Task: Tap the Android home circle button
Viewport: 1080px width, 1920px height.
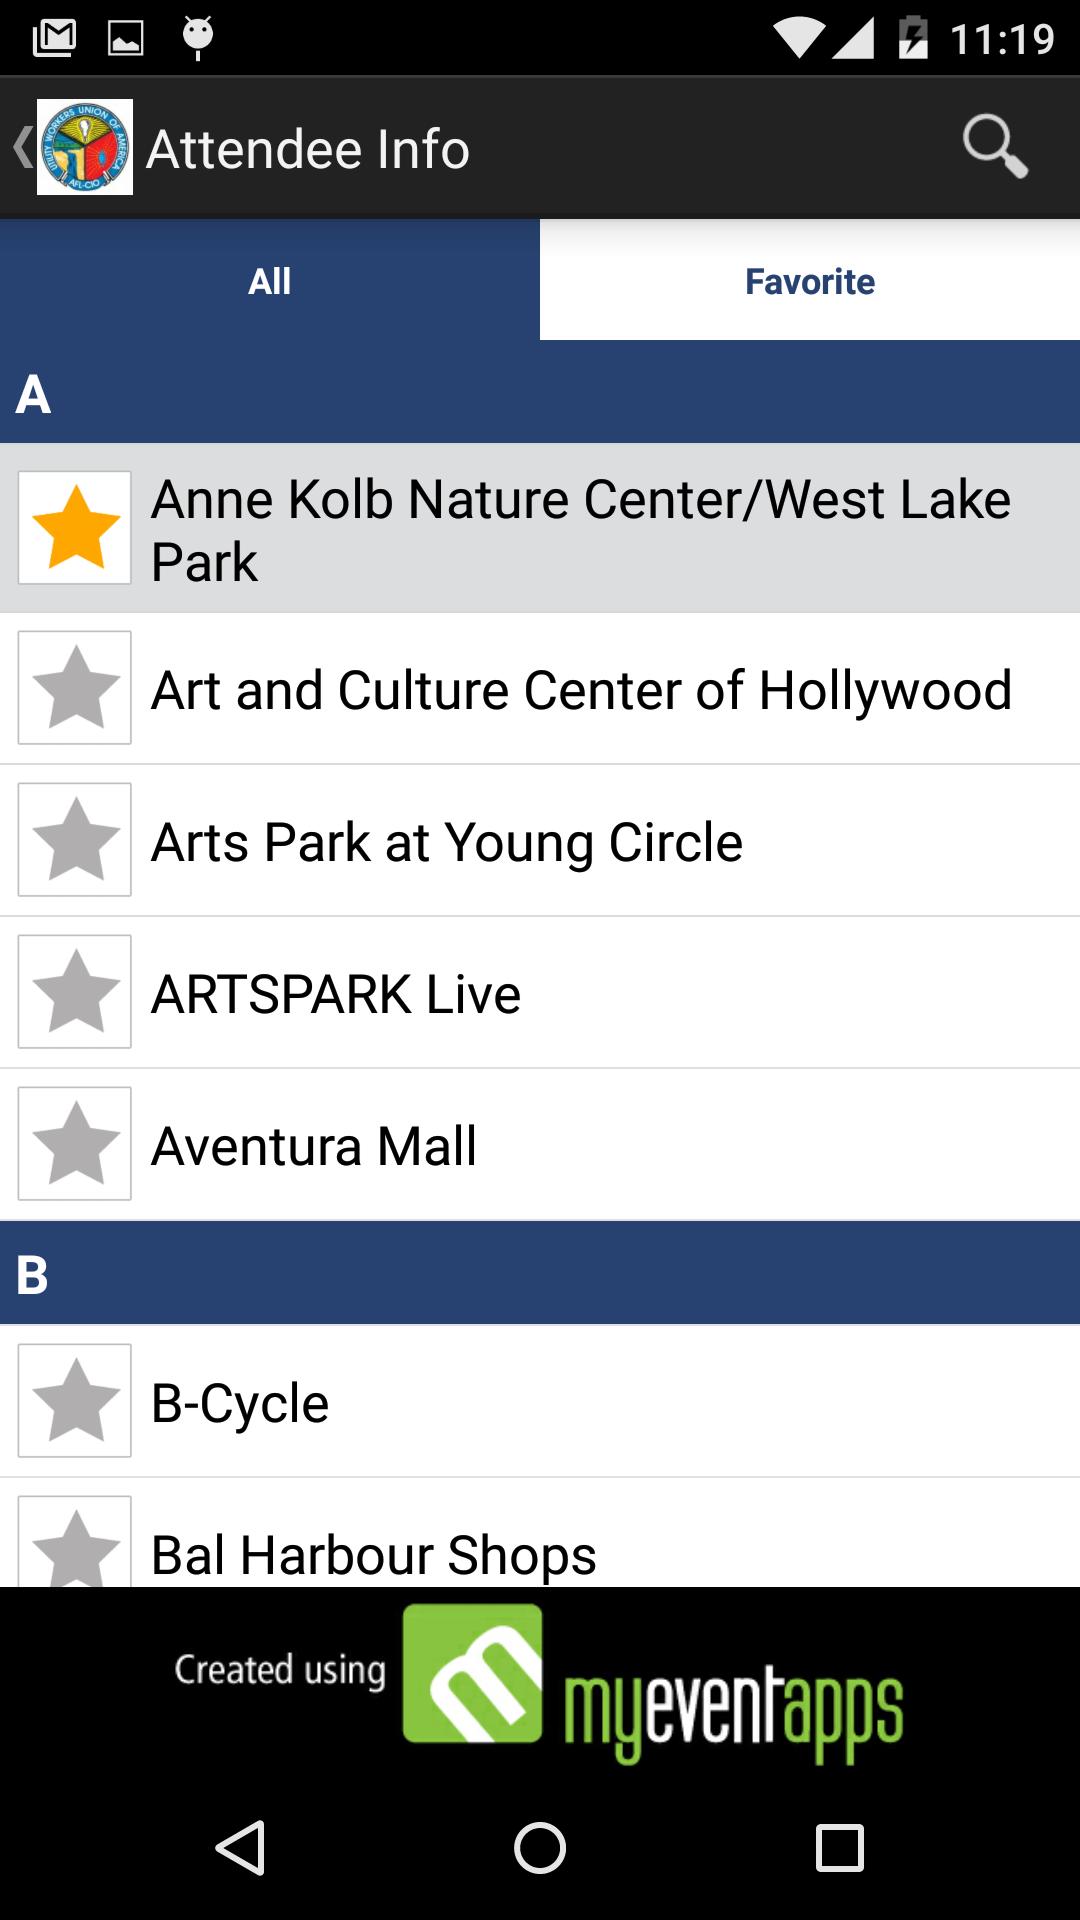Action: [540, 1847]
